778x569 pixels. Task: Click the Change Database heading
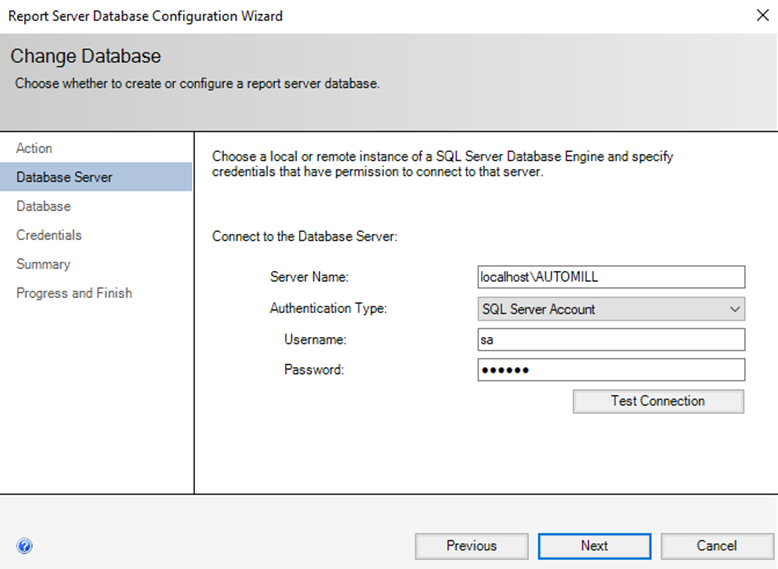(85, 56)
